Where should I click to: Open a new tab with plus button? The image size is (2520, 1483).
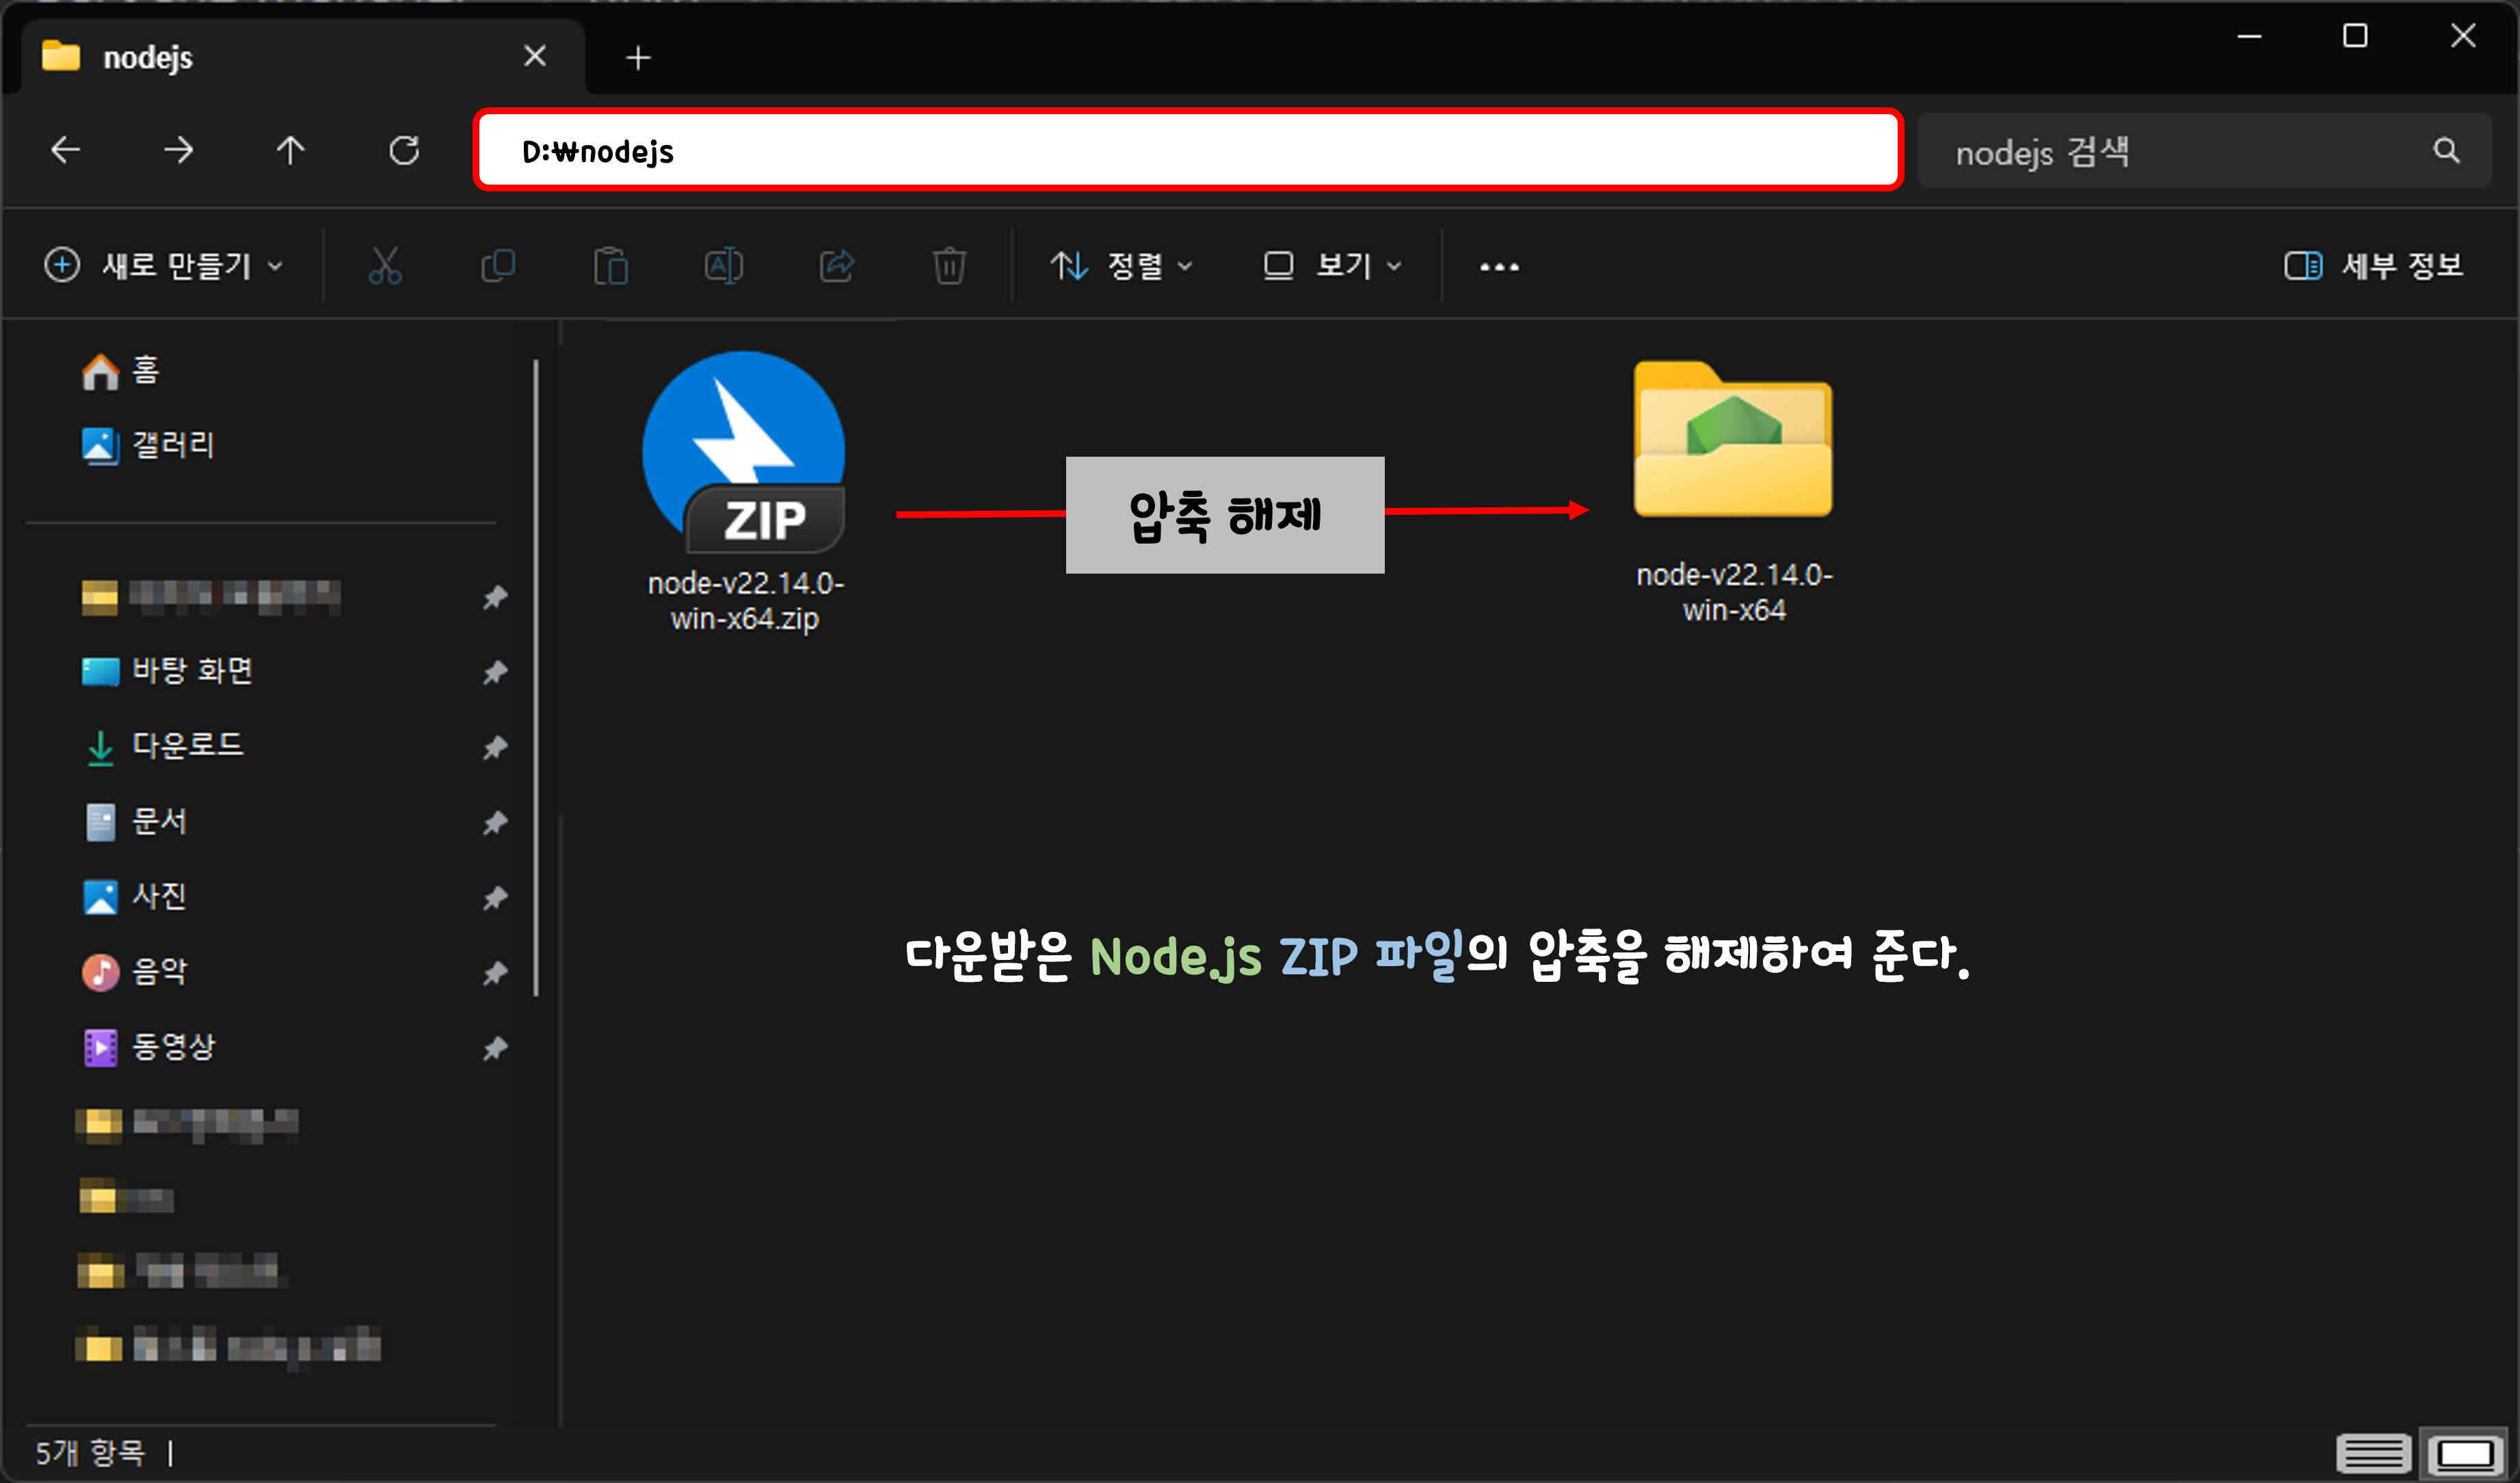coord(638,58)
